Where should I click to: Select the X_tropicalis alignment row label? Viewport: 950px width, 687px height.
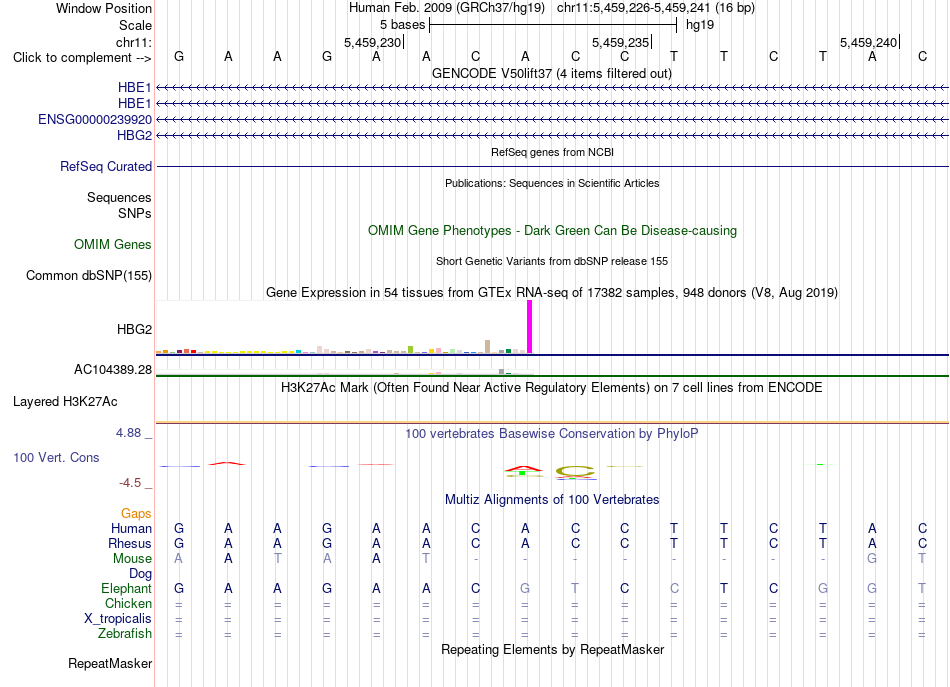[x=118, y=619]
